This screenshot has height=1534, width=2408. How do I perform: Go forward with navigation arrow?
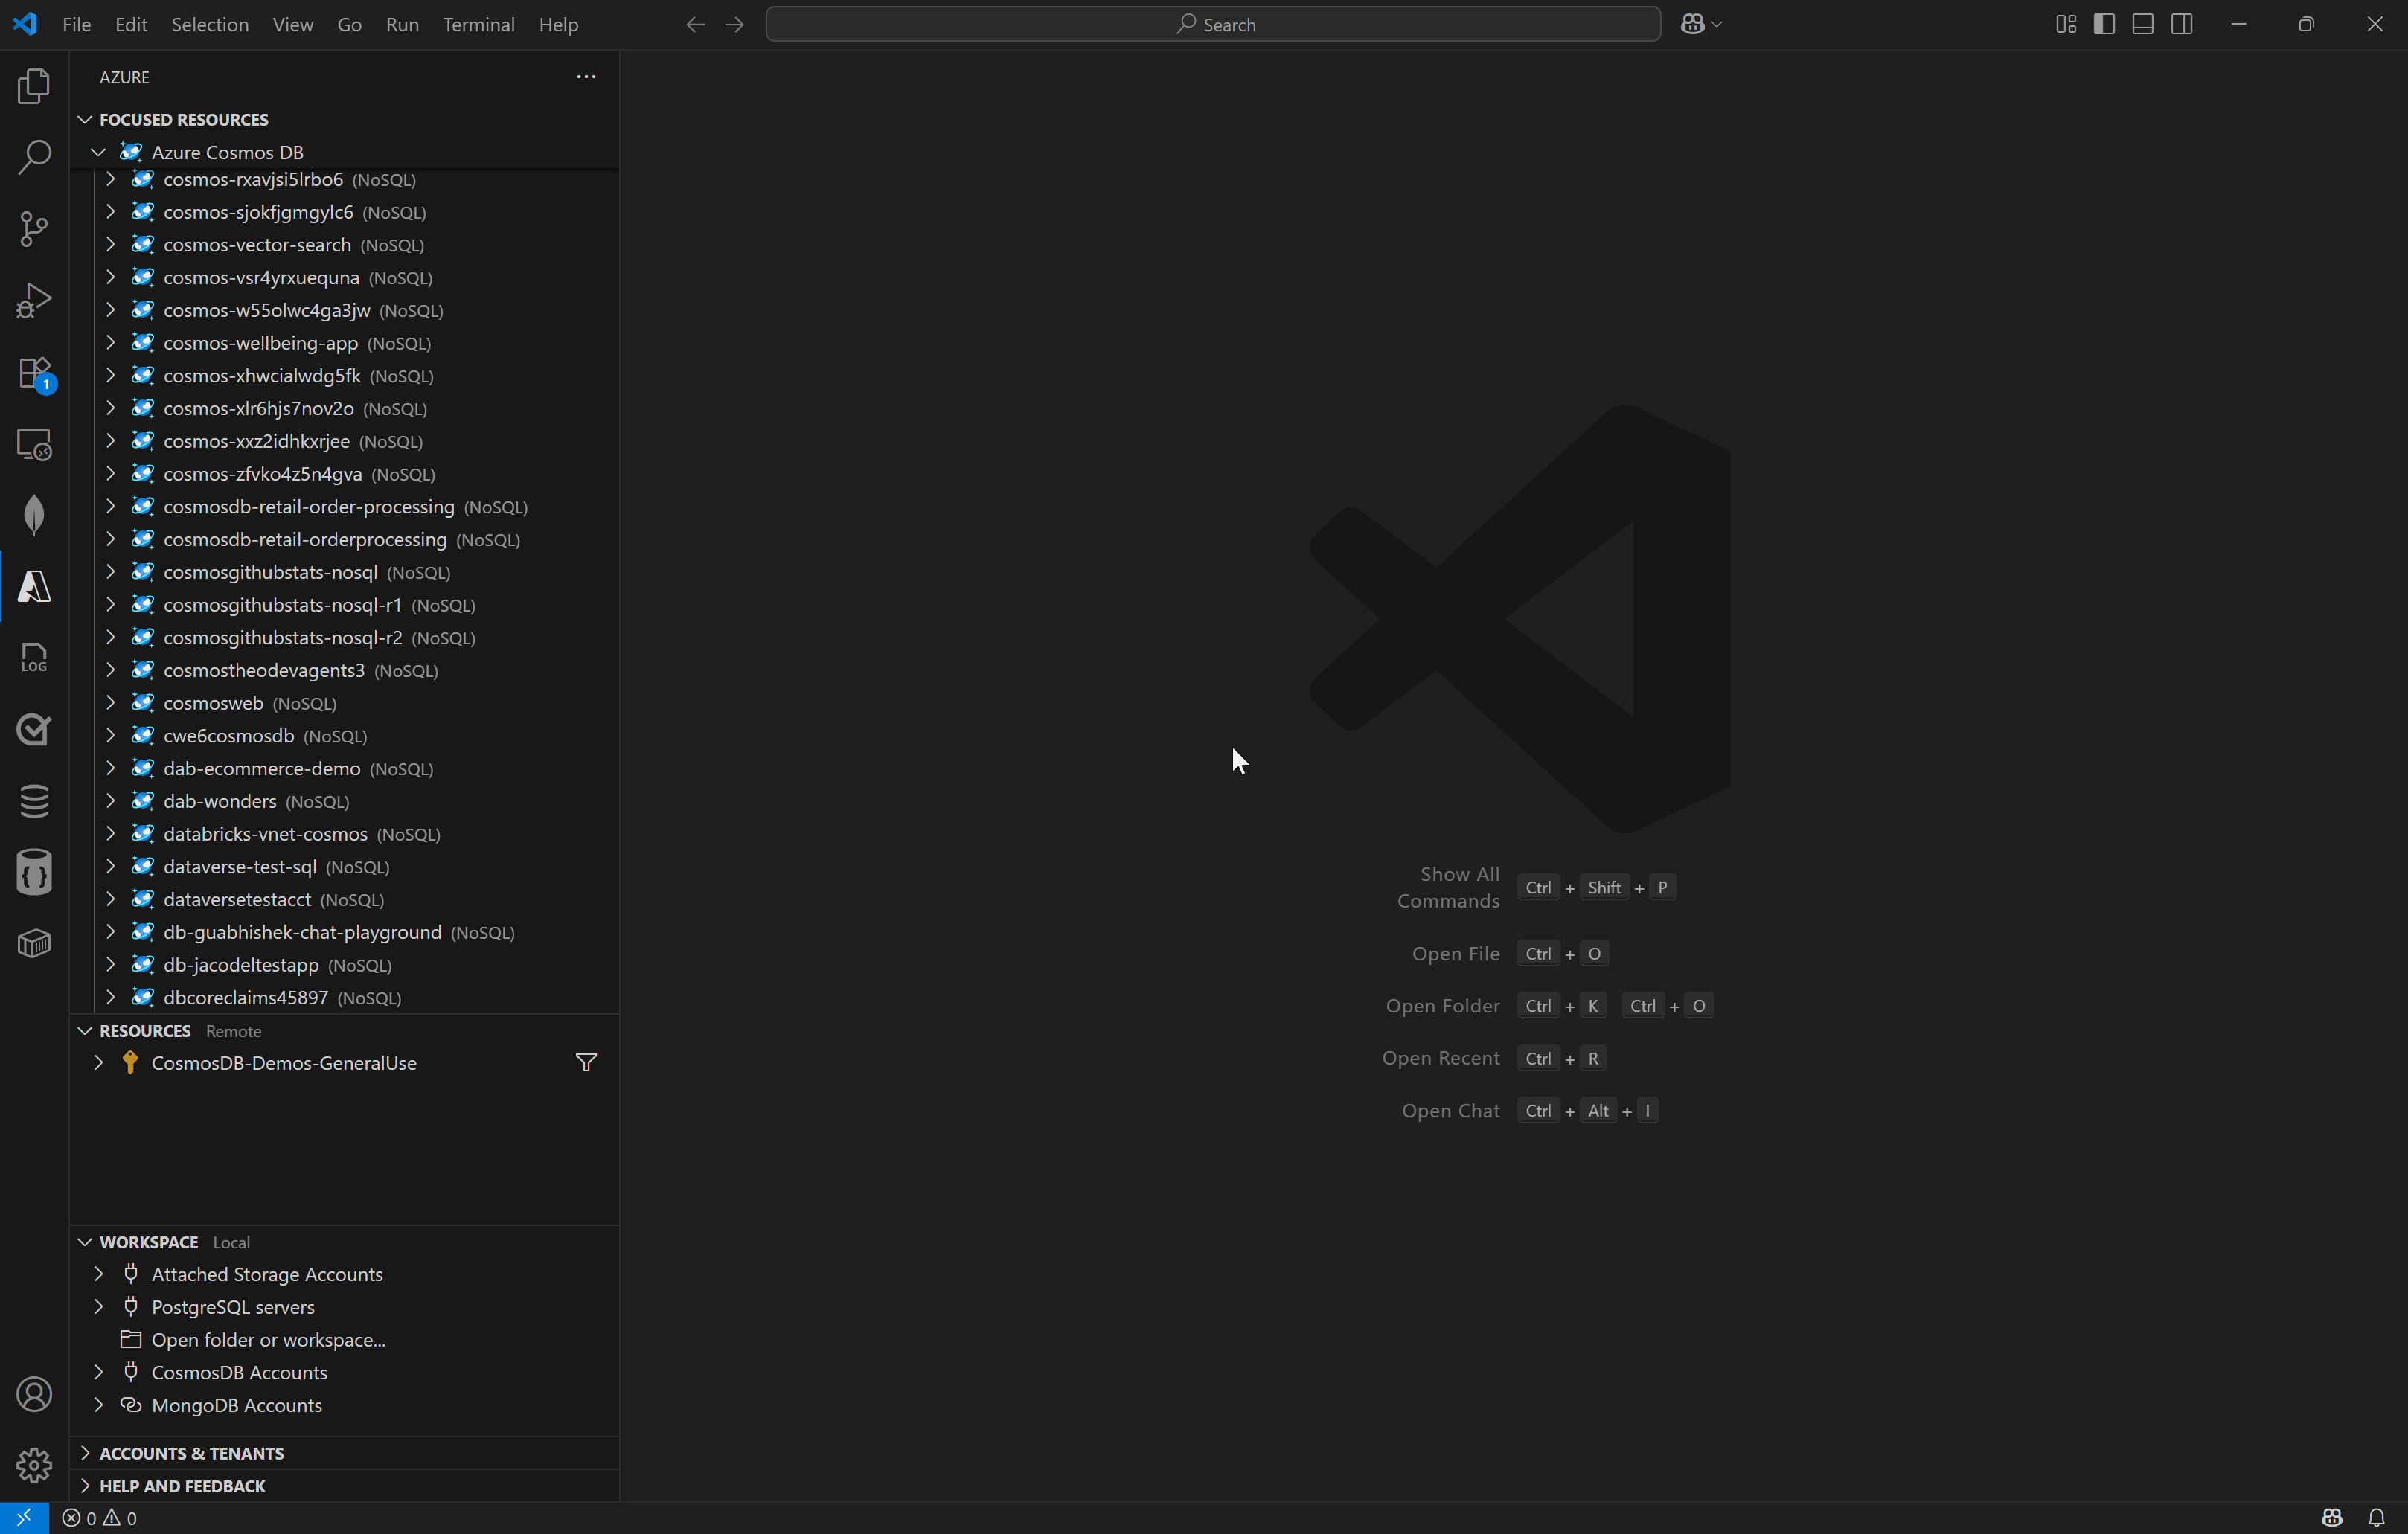[735, 24]
